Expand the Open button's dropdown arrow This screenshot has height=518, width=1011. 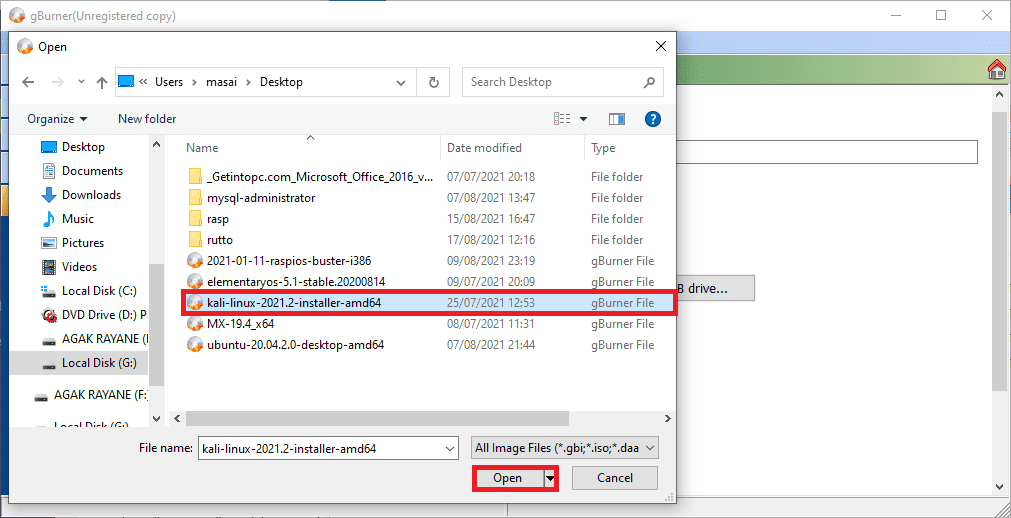point(550,478)
